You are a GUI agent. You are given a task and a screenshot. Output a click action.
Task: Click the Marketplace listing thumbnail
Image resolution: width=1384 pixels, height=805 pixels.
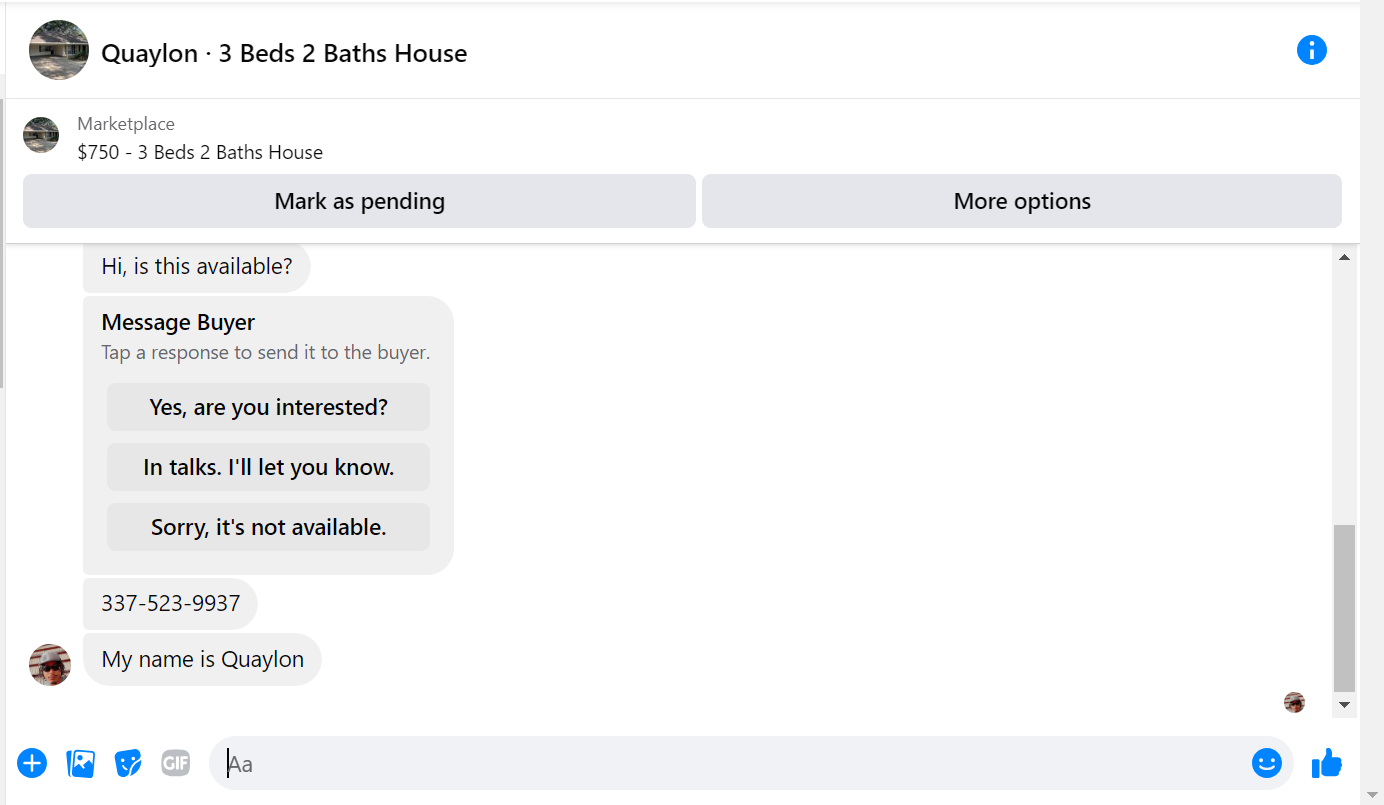click(41, 135)
